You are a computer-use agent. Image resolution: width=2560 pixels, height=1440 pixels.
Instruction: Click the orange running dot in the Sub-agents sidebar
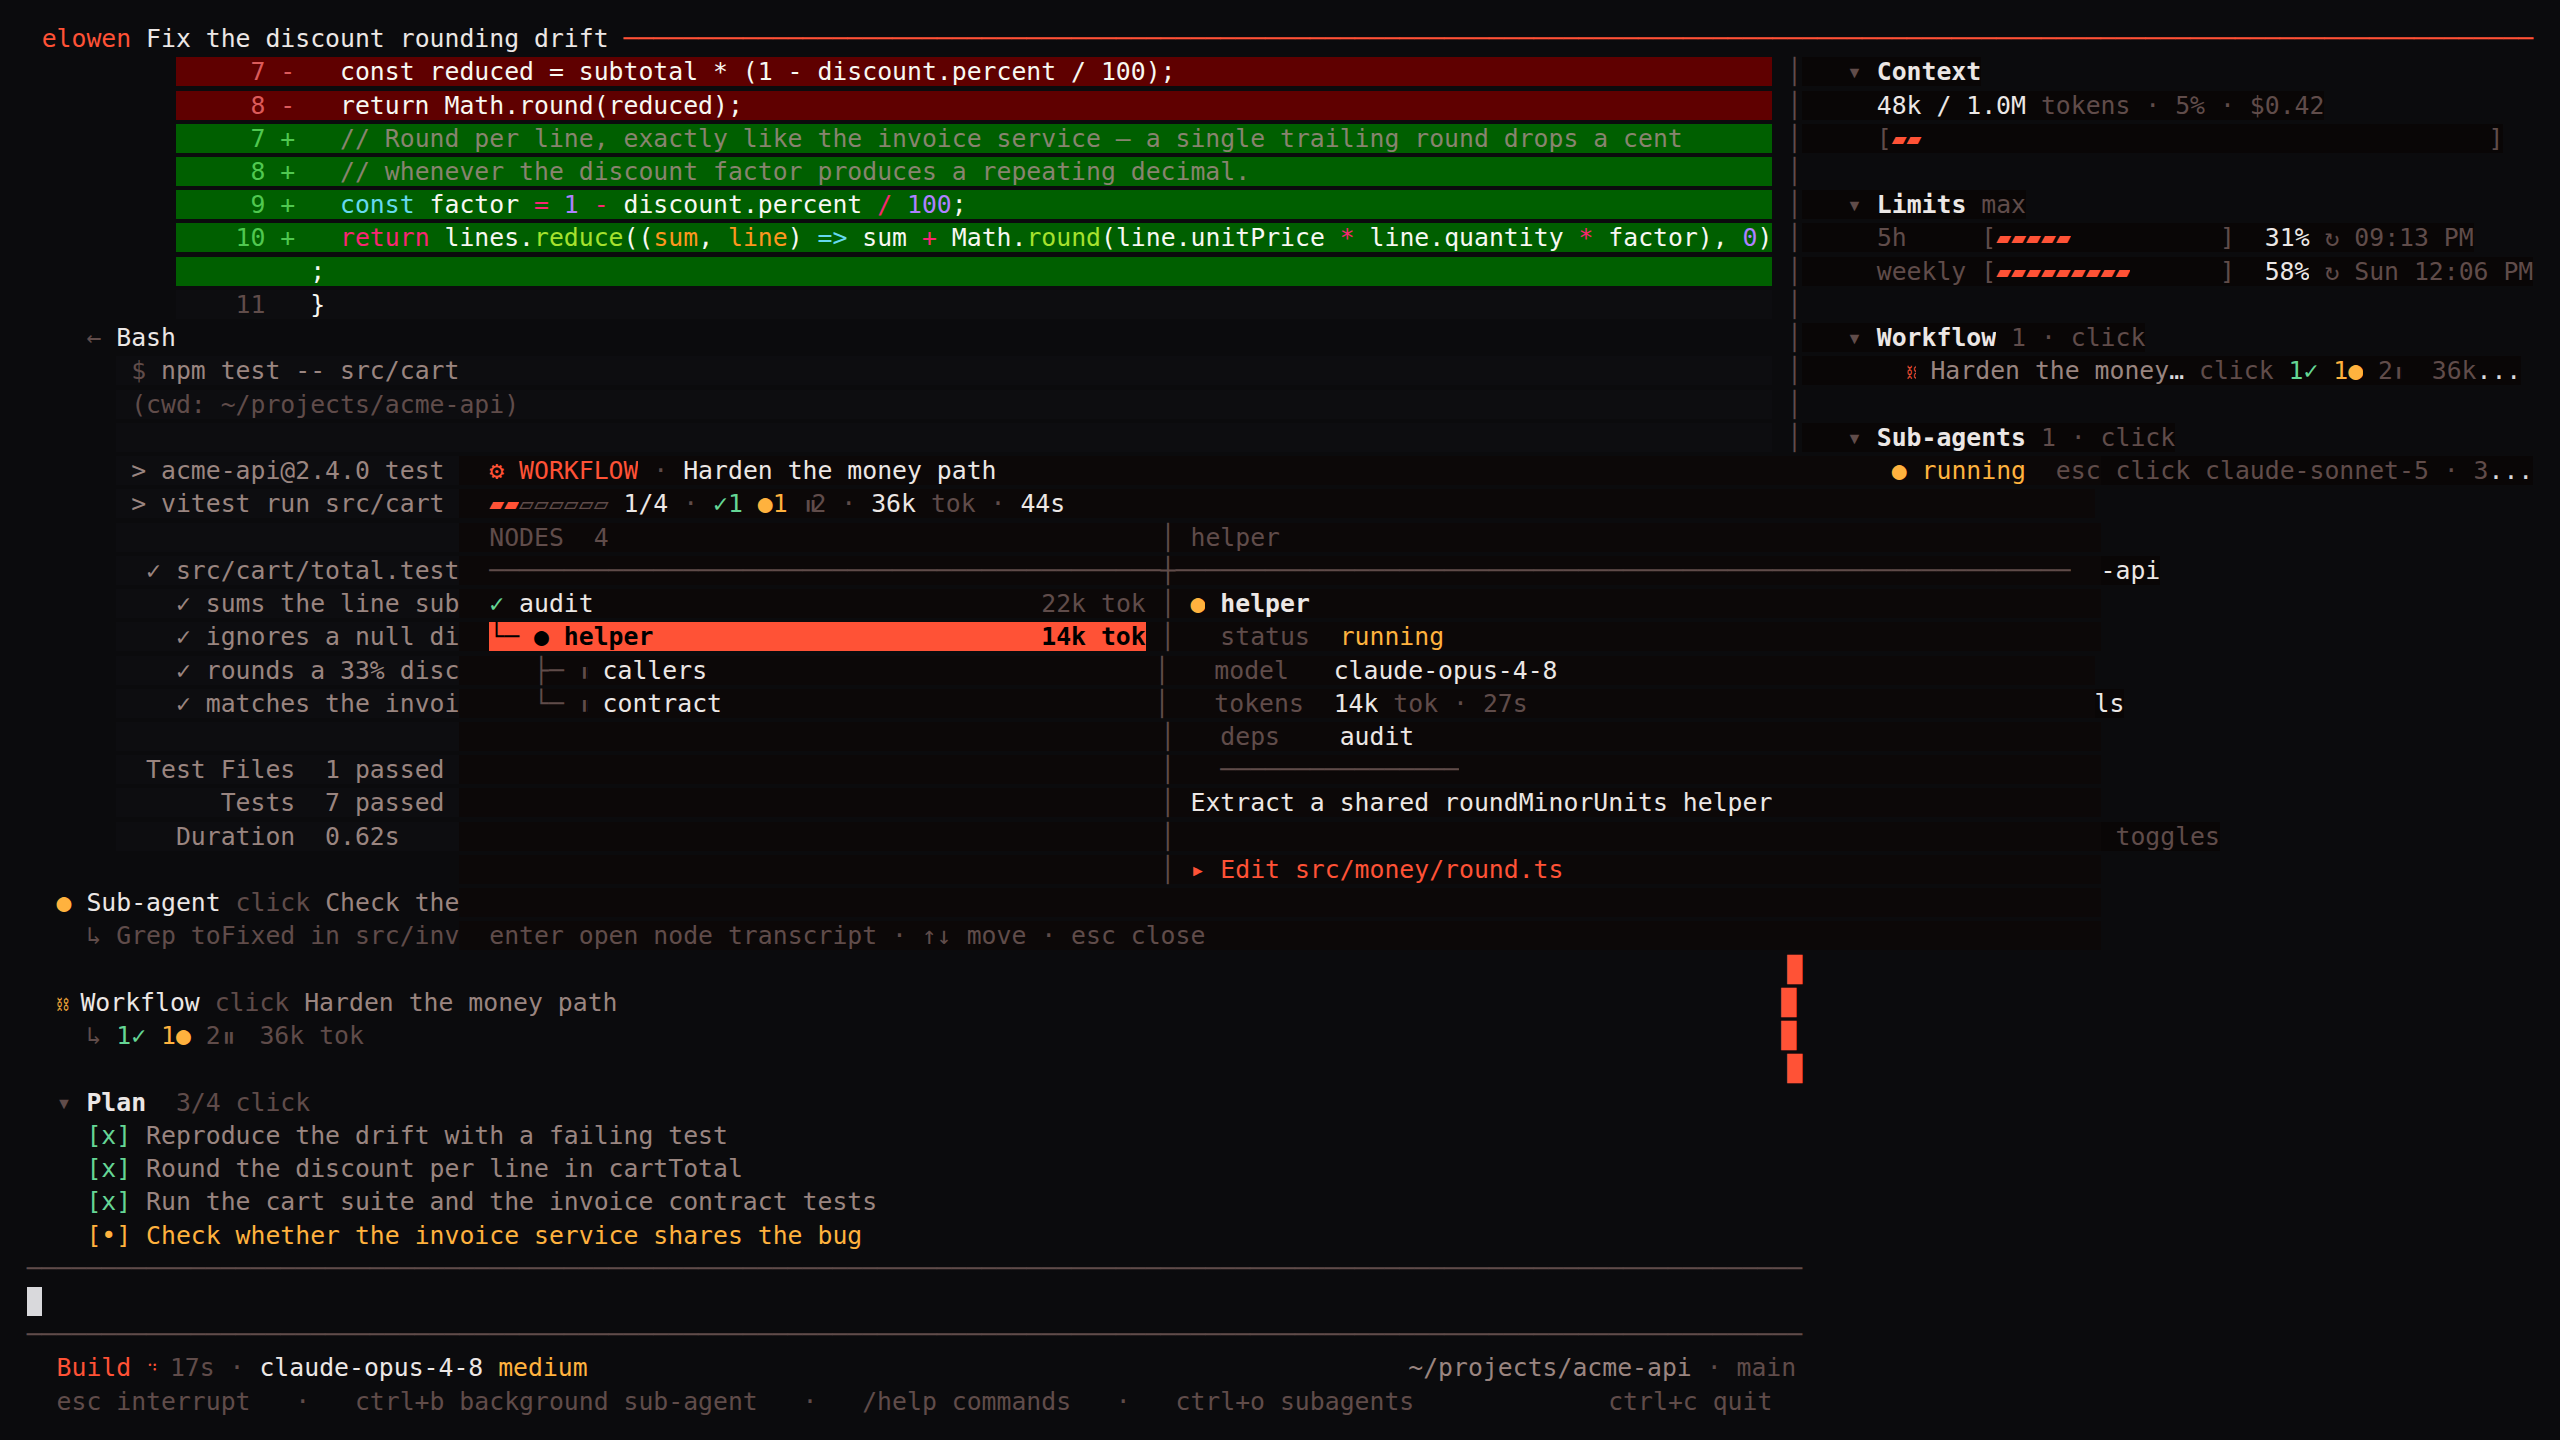[1899, 472]
